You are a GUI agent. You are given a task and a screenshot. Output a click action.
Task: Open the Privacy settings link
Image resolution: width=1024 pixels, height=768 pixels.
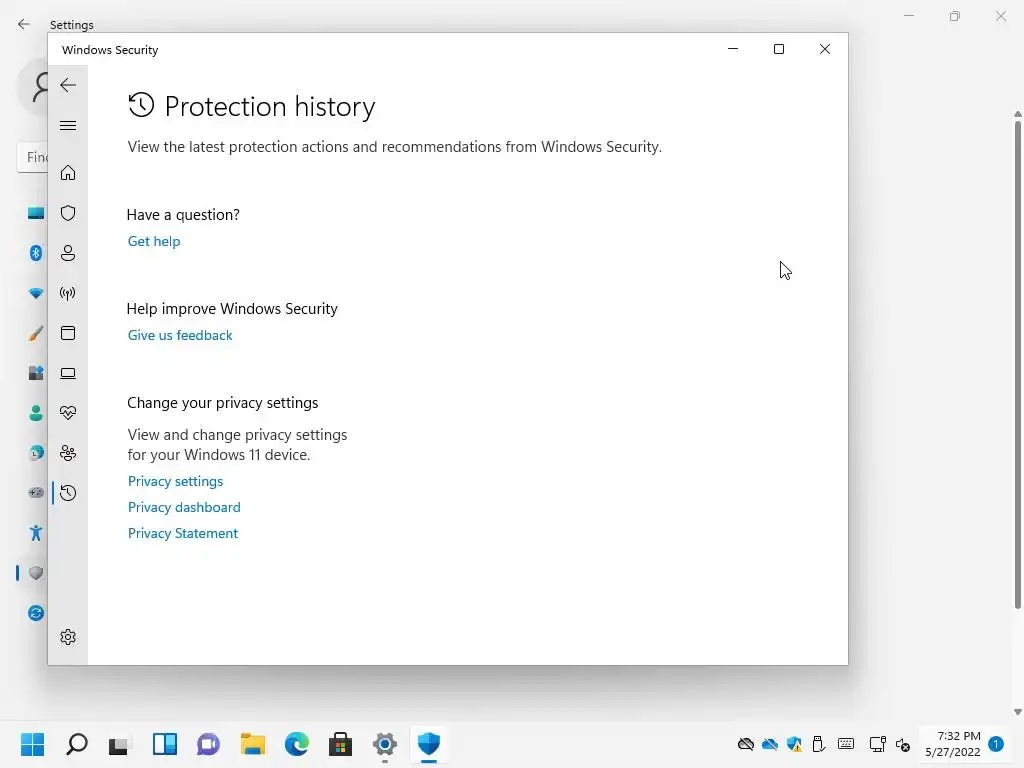(176, 481)
